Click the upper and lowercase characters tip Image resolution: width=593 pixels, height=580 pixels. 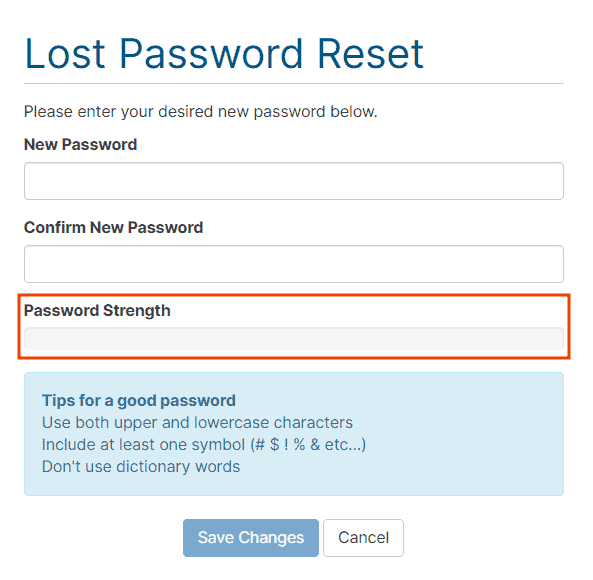[197, 423]
